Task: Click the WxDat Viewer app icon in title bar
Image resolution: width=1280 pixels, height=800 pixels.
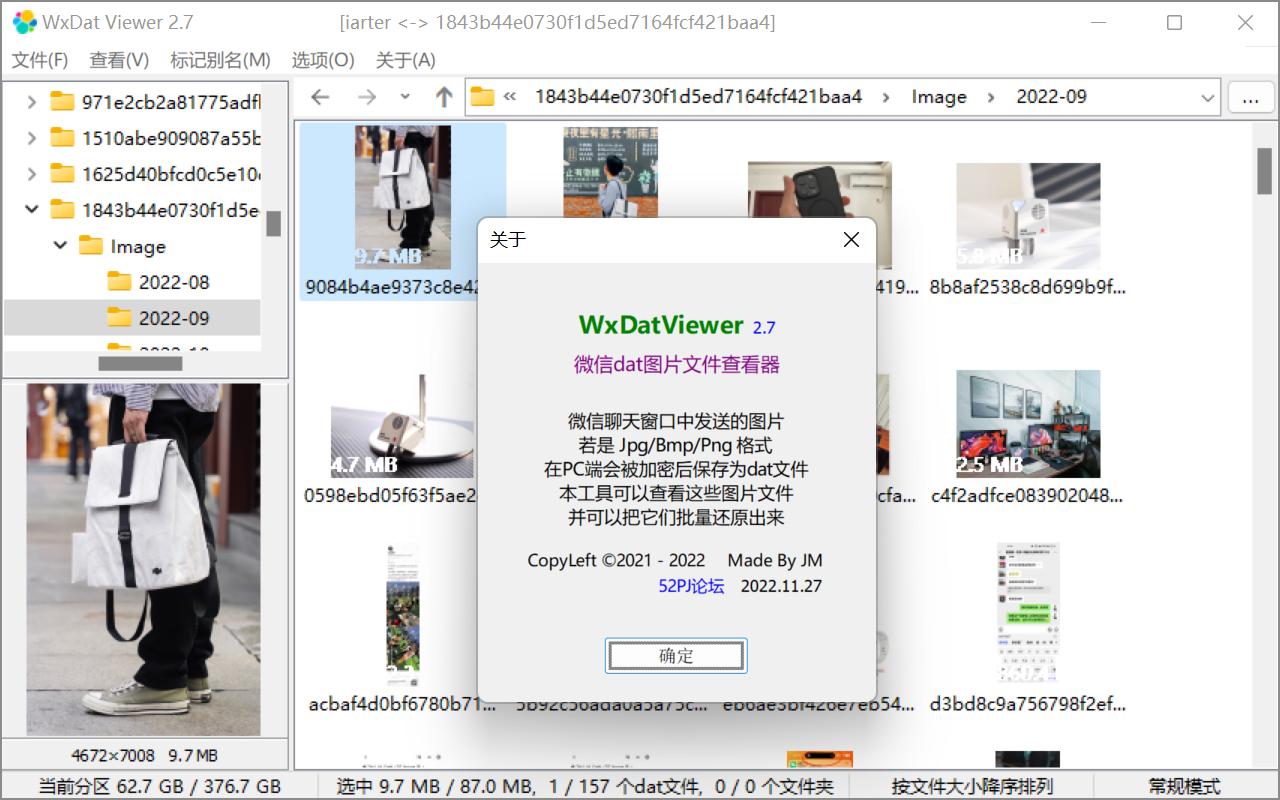Action: tap(24, 22)
